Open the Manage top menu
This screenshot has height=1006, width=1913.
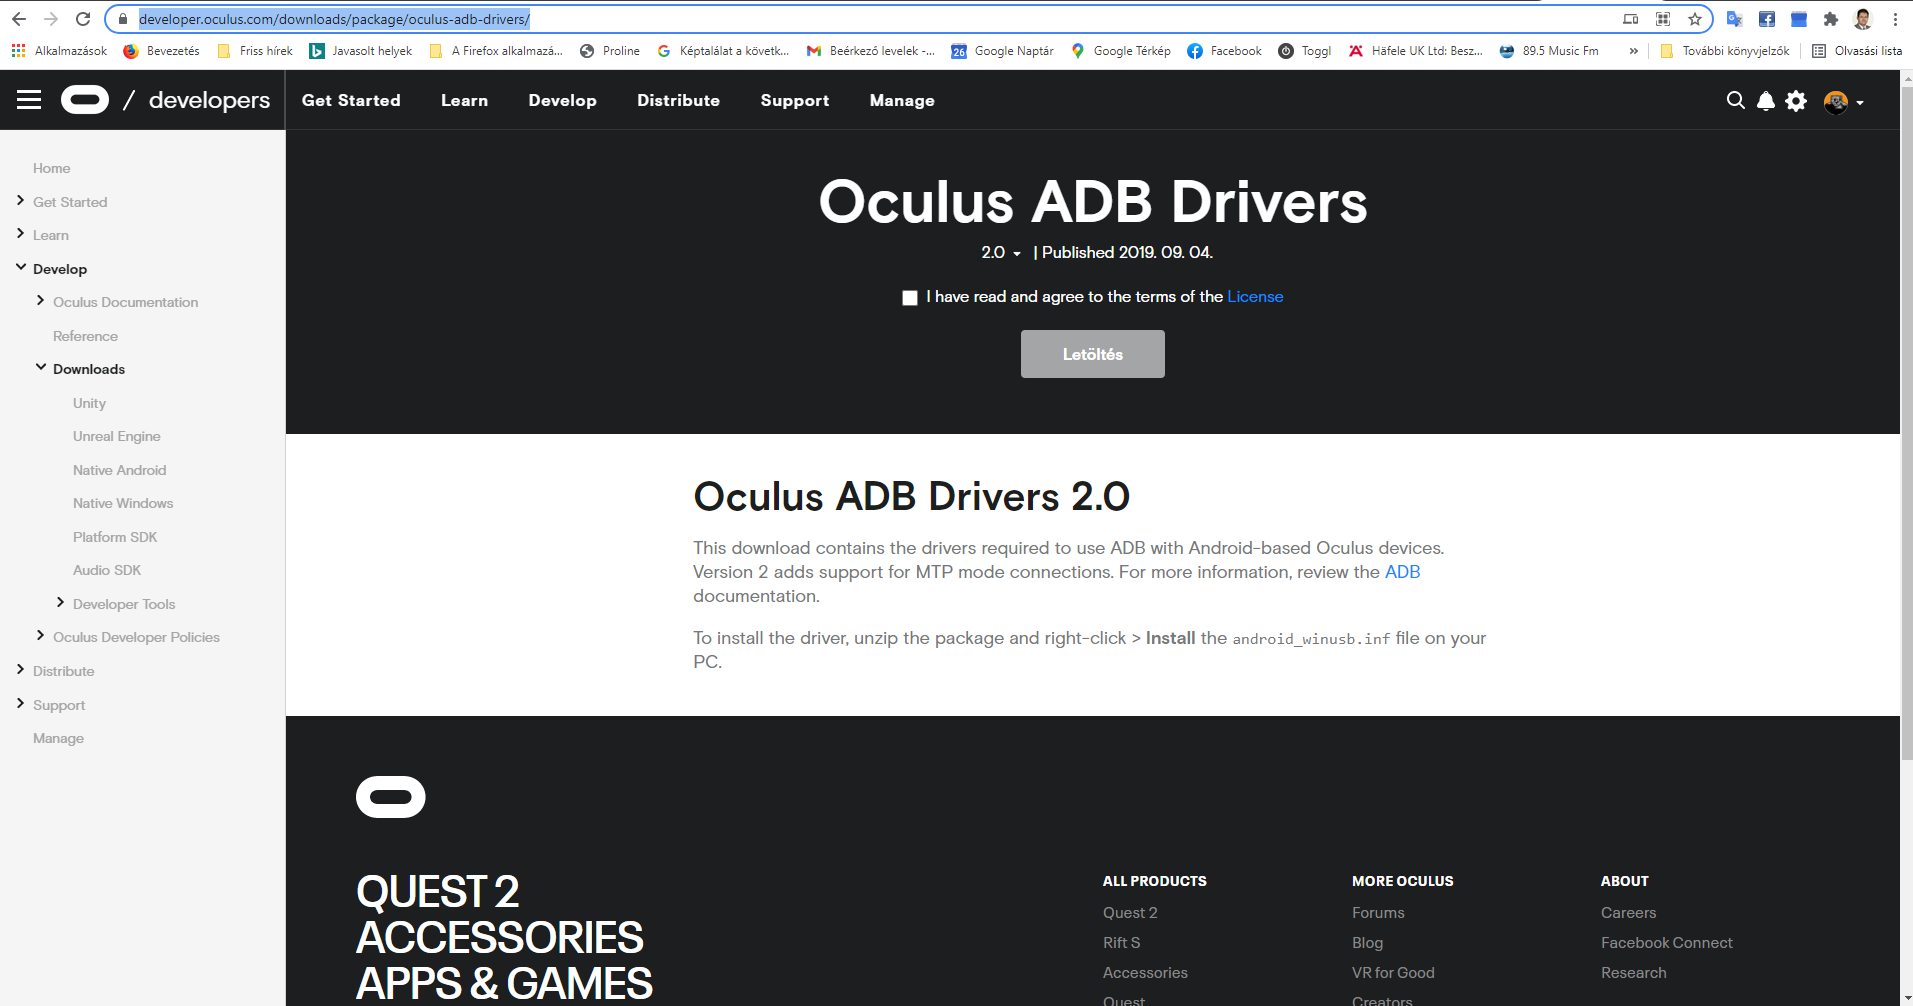[902, 100]
